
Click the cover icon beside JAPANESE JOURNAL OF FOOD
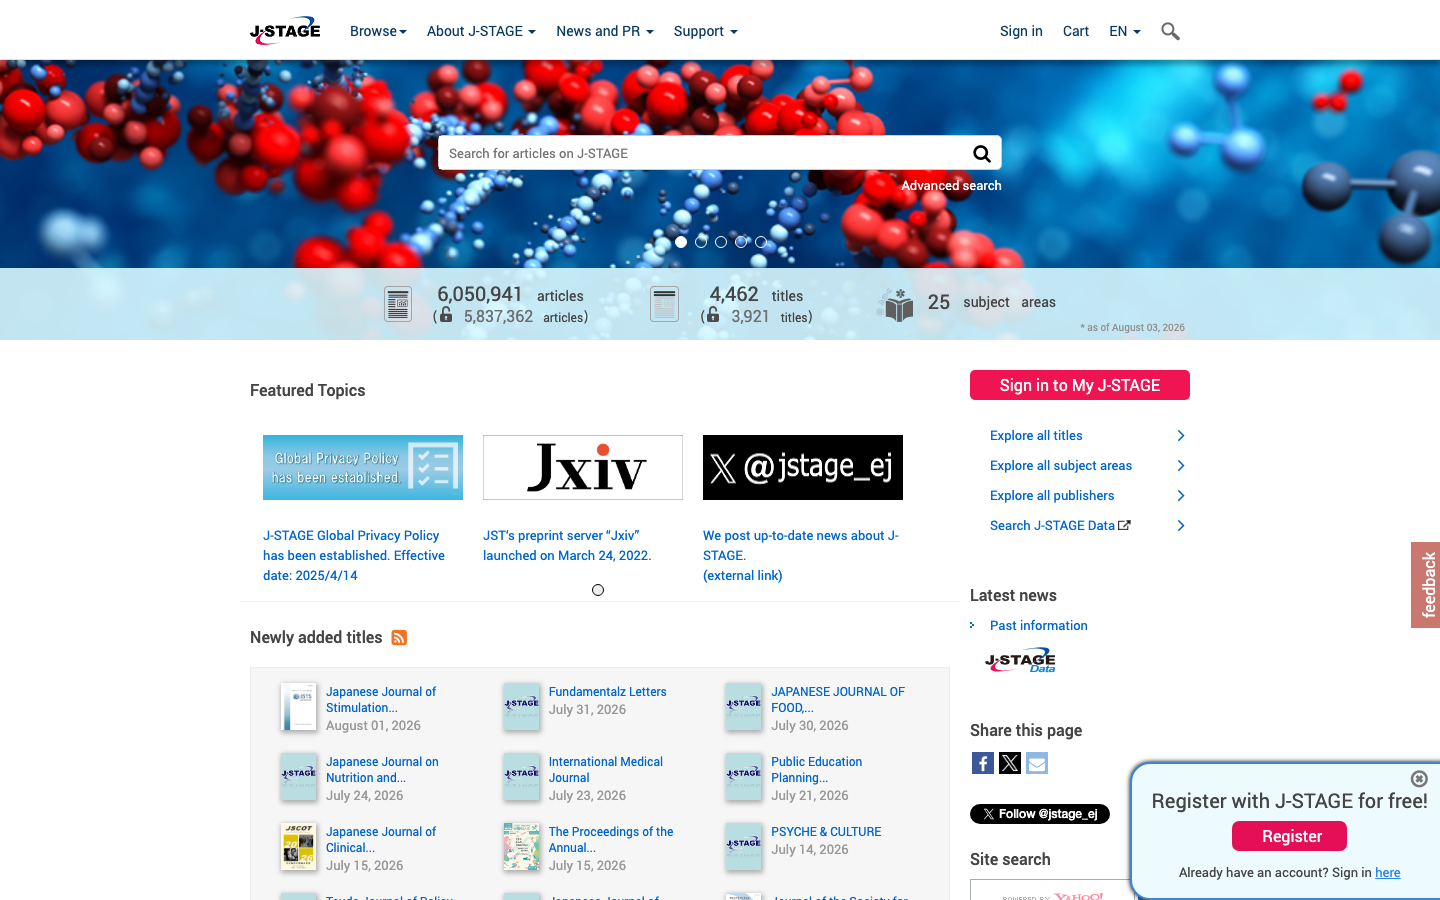point(744,707)
